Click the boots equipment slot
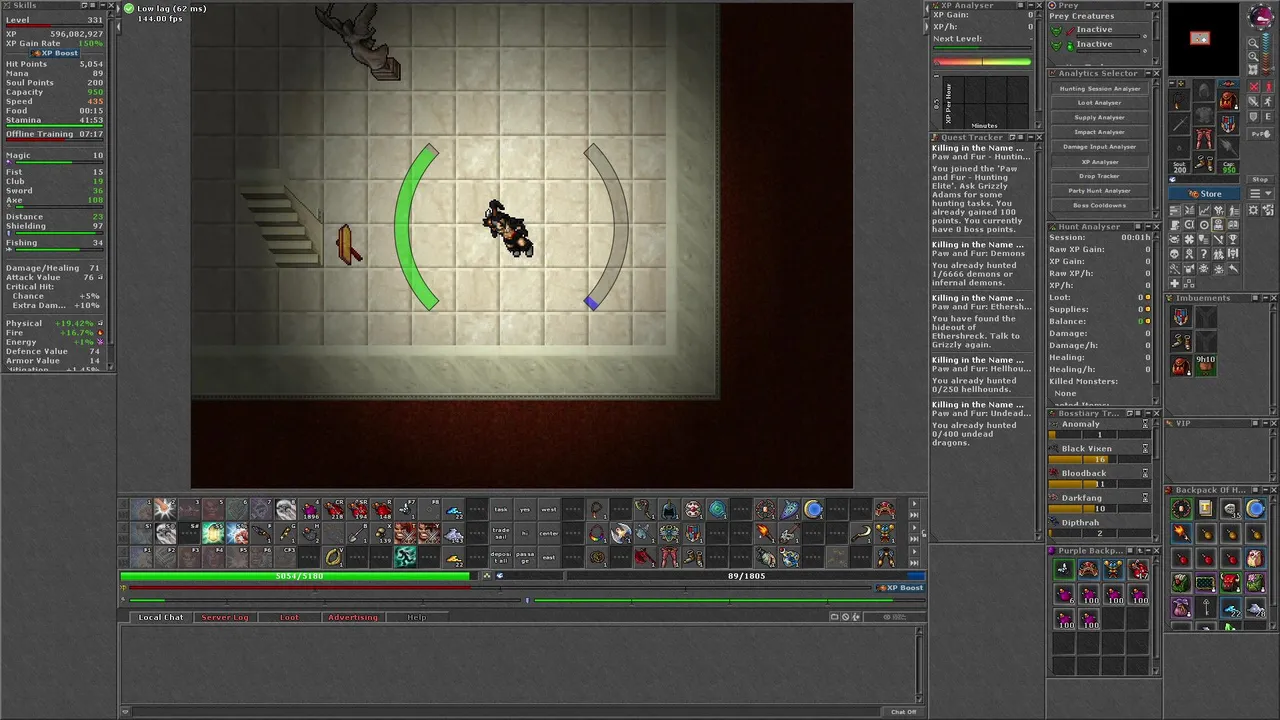1280x720 pixels. (x=1204, y=161)
